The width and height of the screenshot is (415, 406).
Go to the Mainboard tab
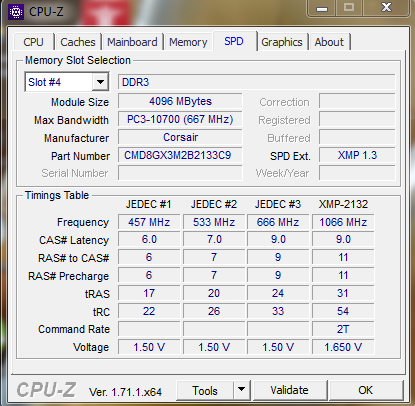click(x=132, y=42)
